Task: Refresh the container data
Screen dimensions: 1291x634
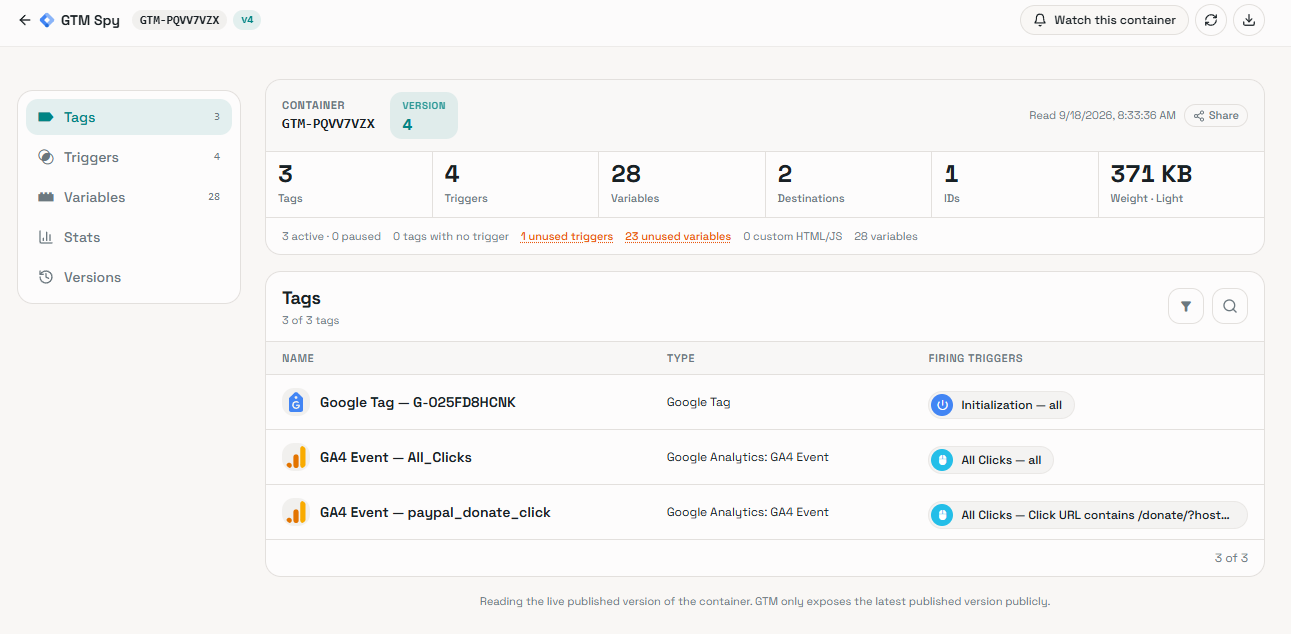Action: (x=1211, y=20)
